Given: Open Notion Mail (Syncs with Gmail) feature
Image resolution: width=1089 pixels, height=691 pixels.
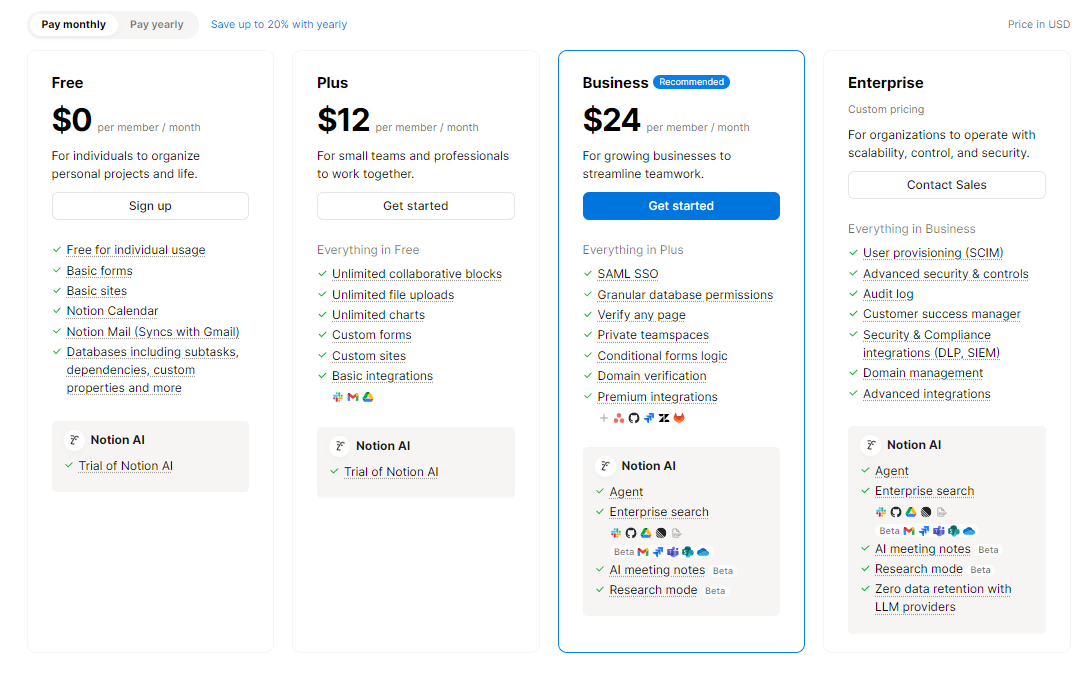Looking at the screenshot, I should 153,332.
